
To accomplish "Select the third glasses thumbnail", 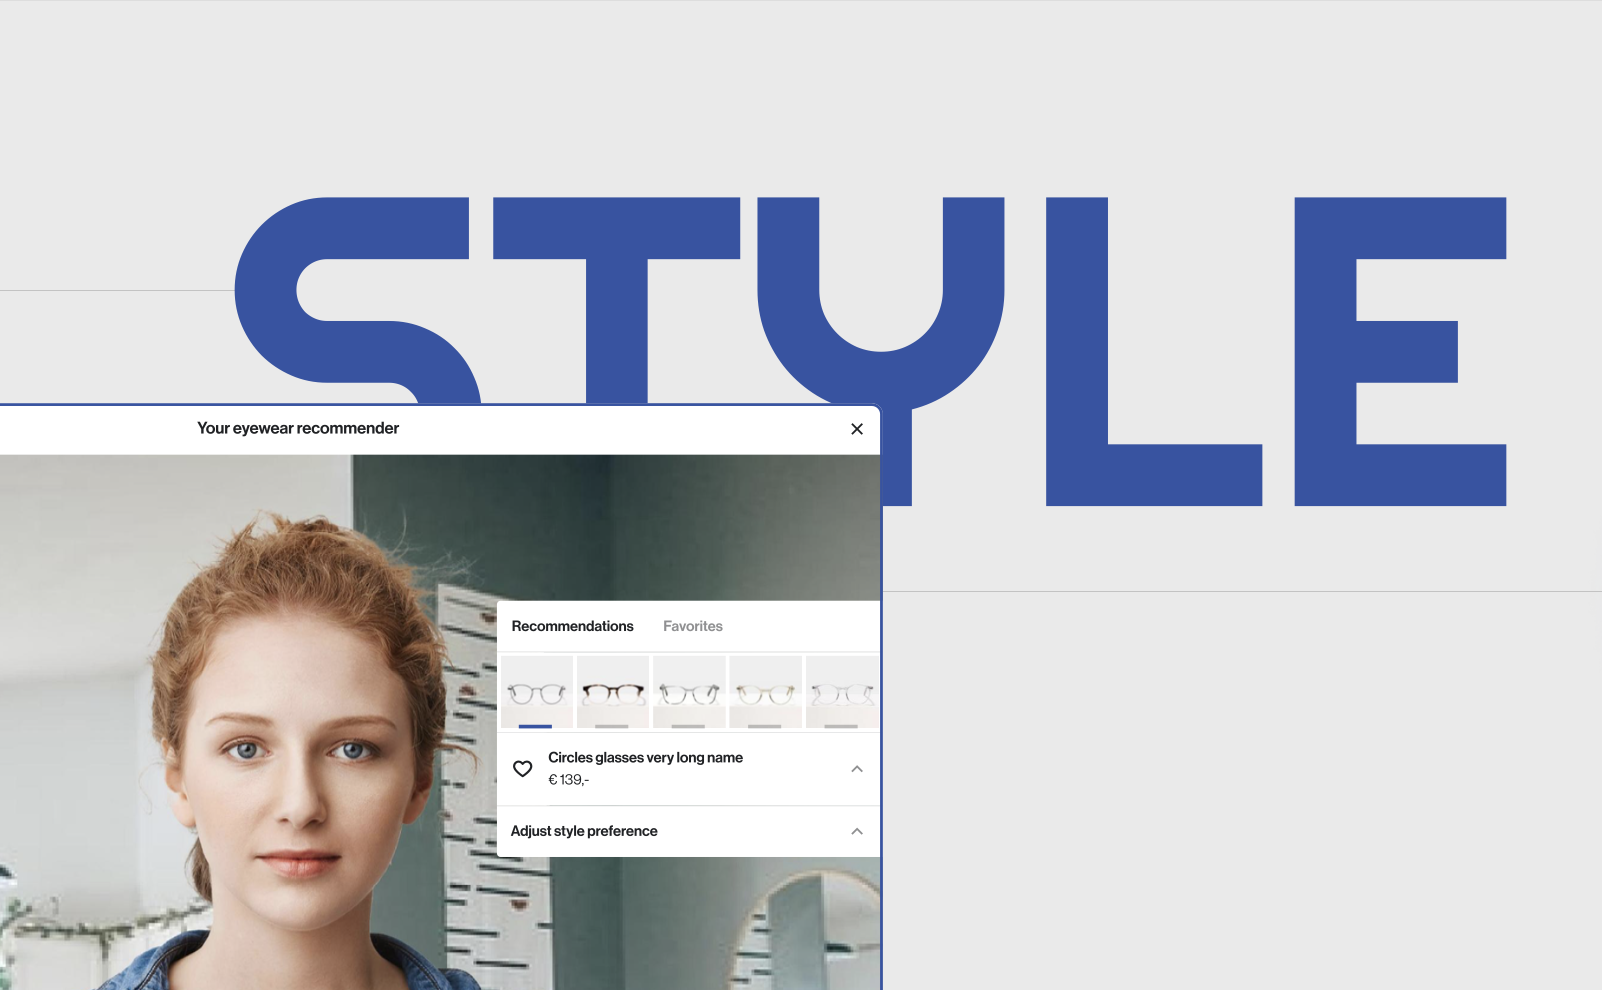I will tap(689, 692).
